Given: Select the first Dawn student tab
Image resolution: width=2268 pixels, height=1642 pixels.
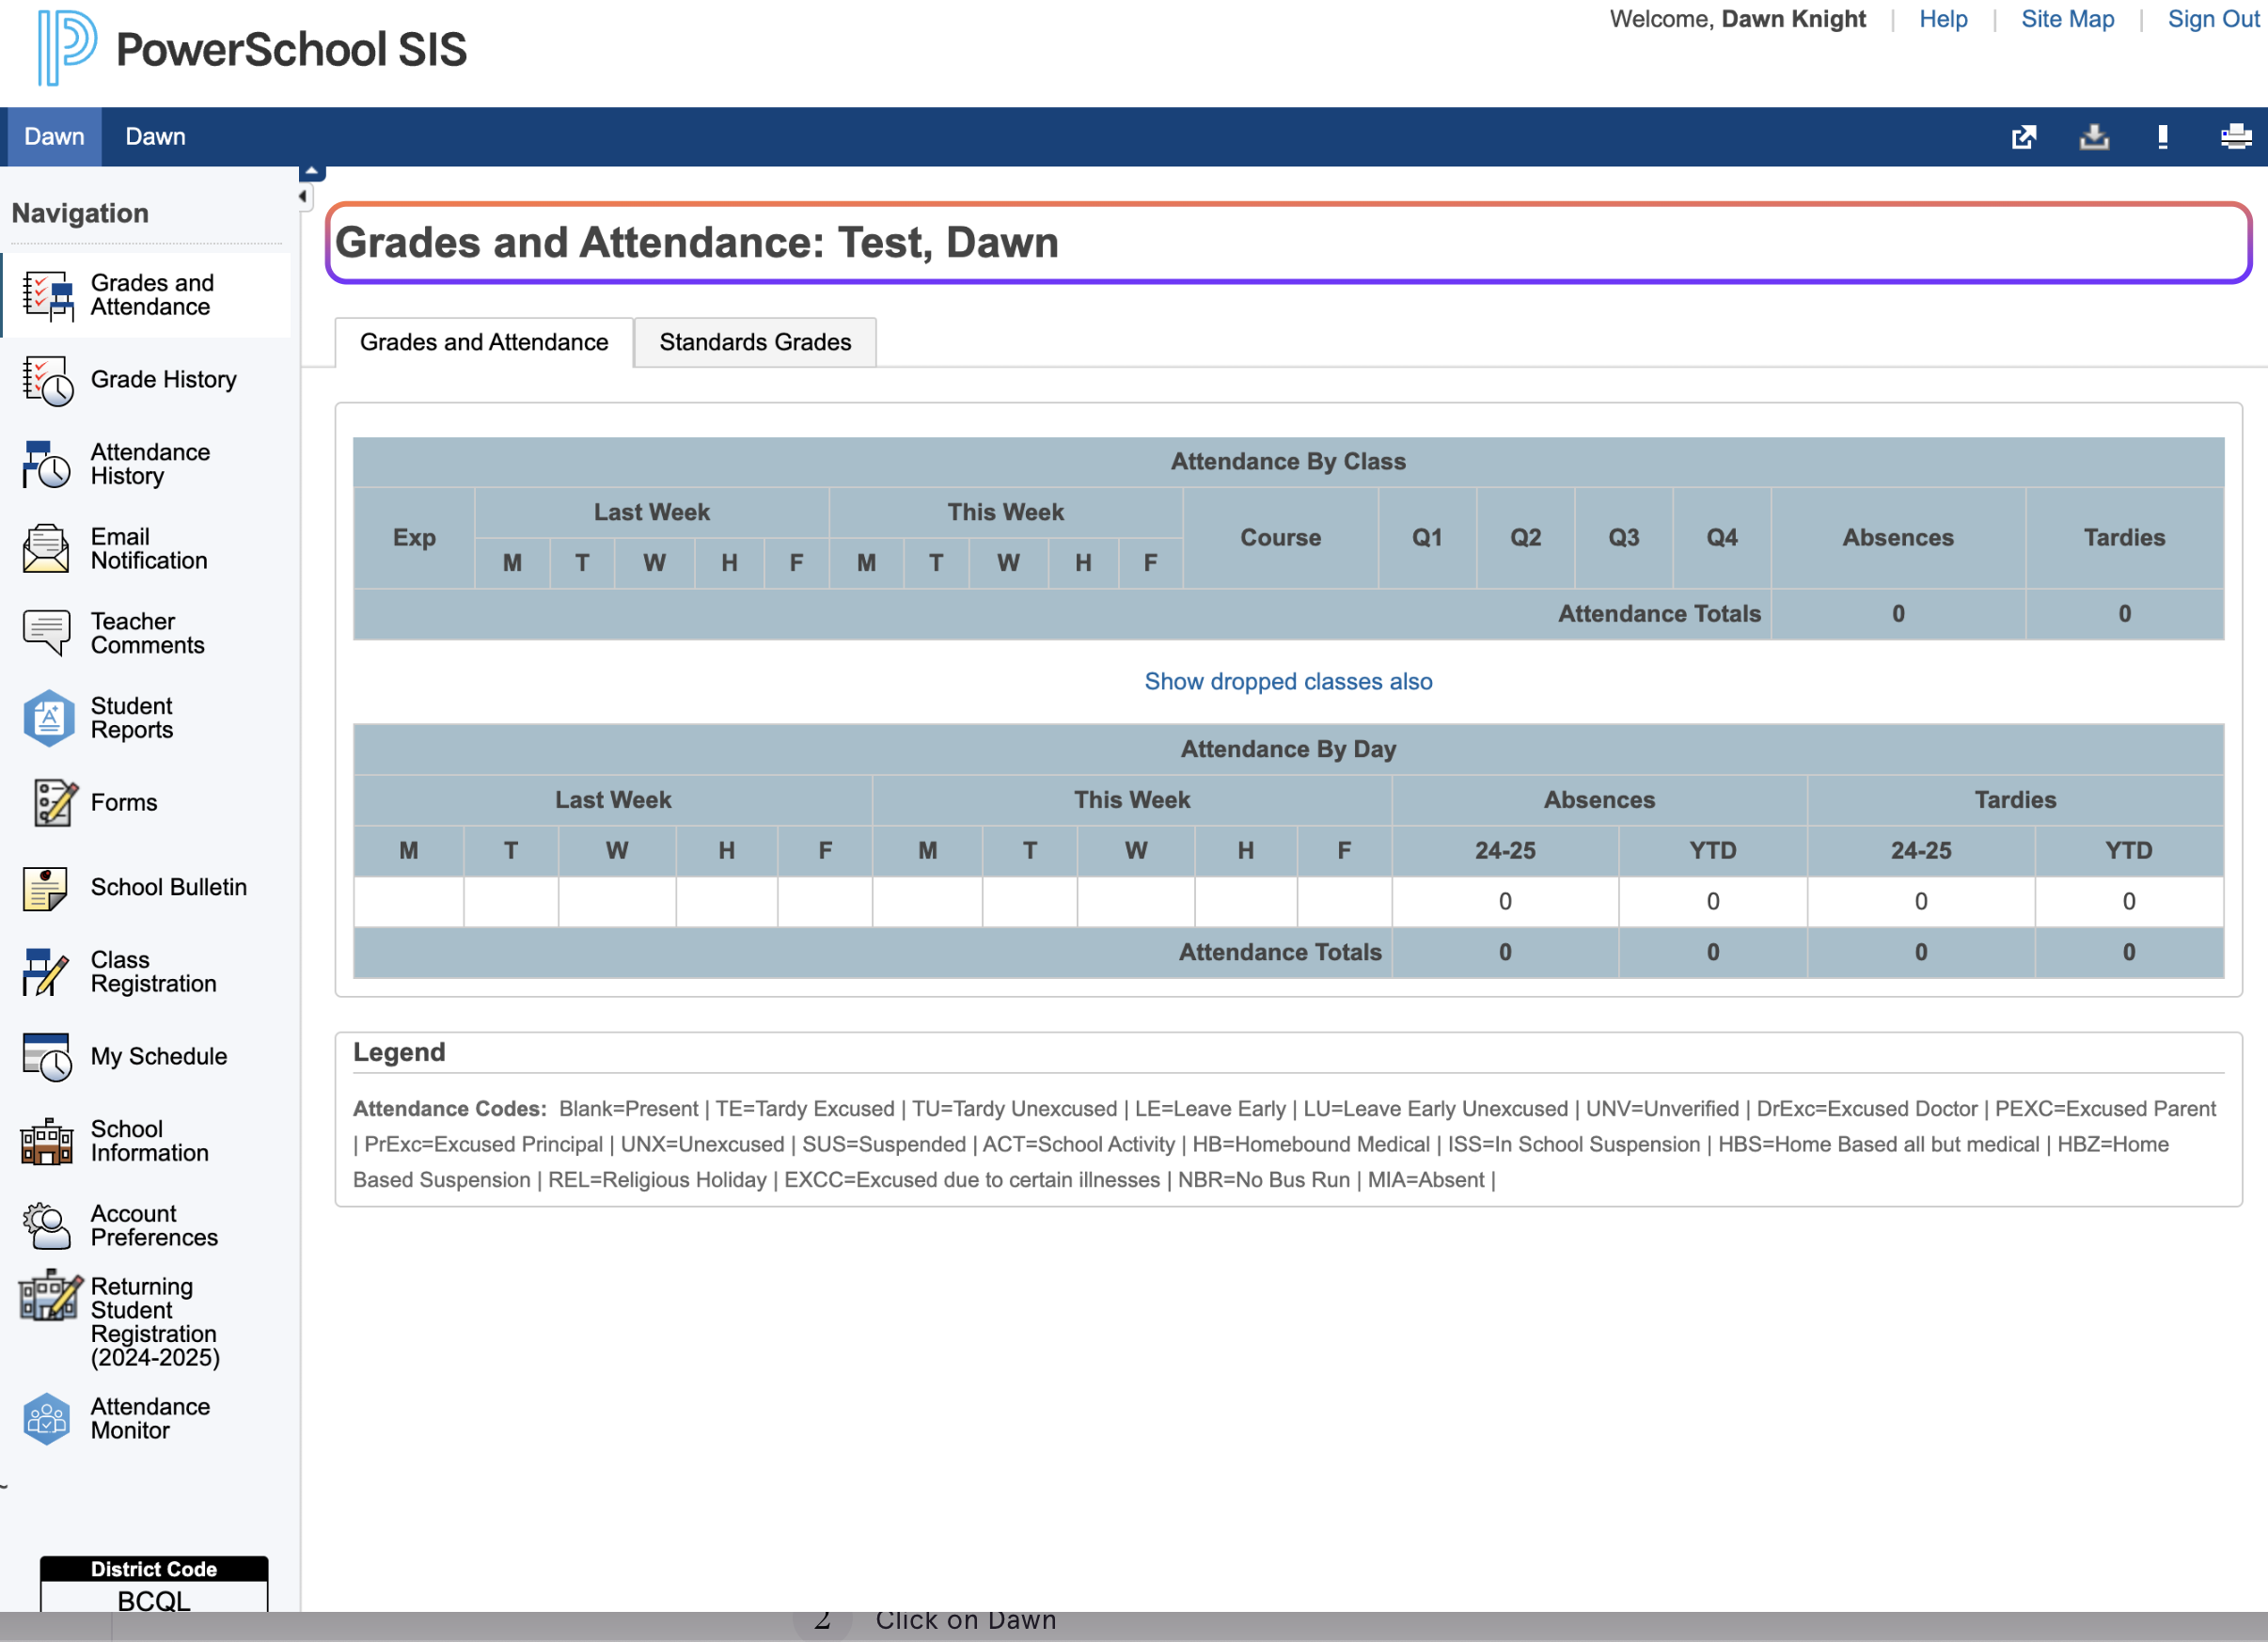Looking at the screenshot, I should [54, 137].
